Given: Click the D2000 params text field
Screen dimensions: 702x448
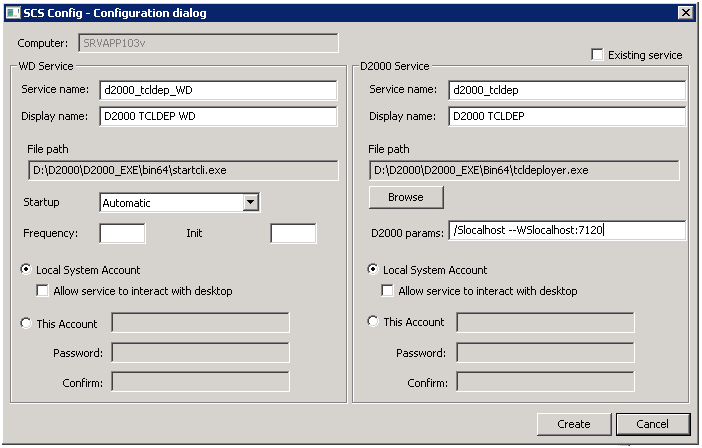Looking at the screenshot, I should 567,231.
